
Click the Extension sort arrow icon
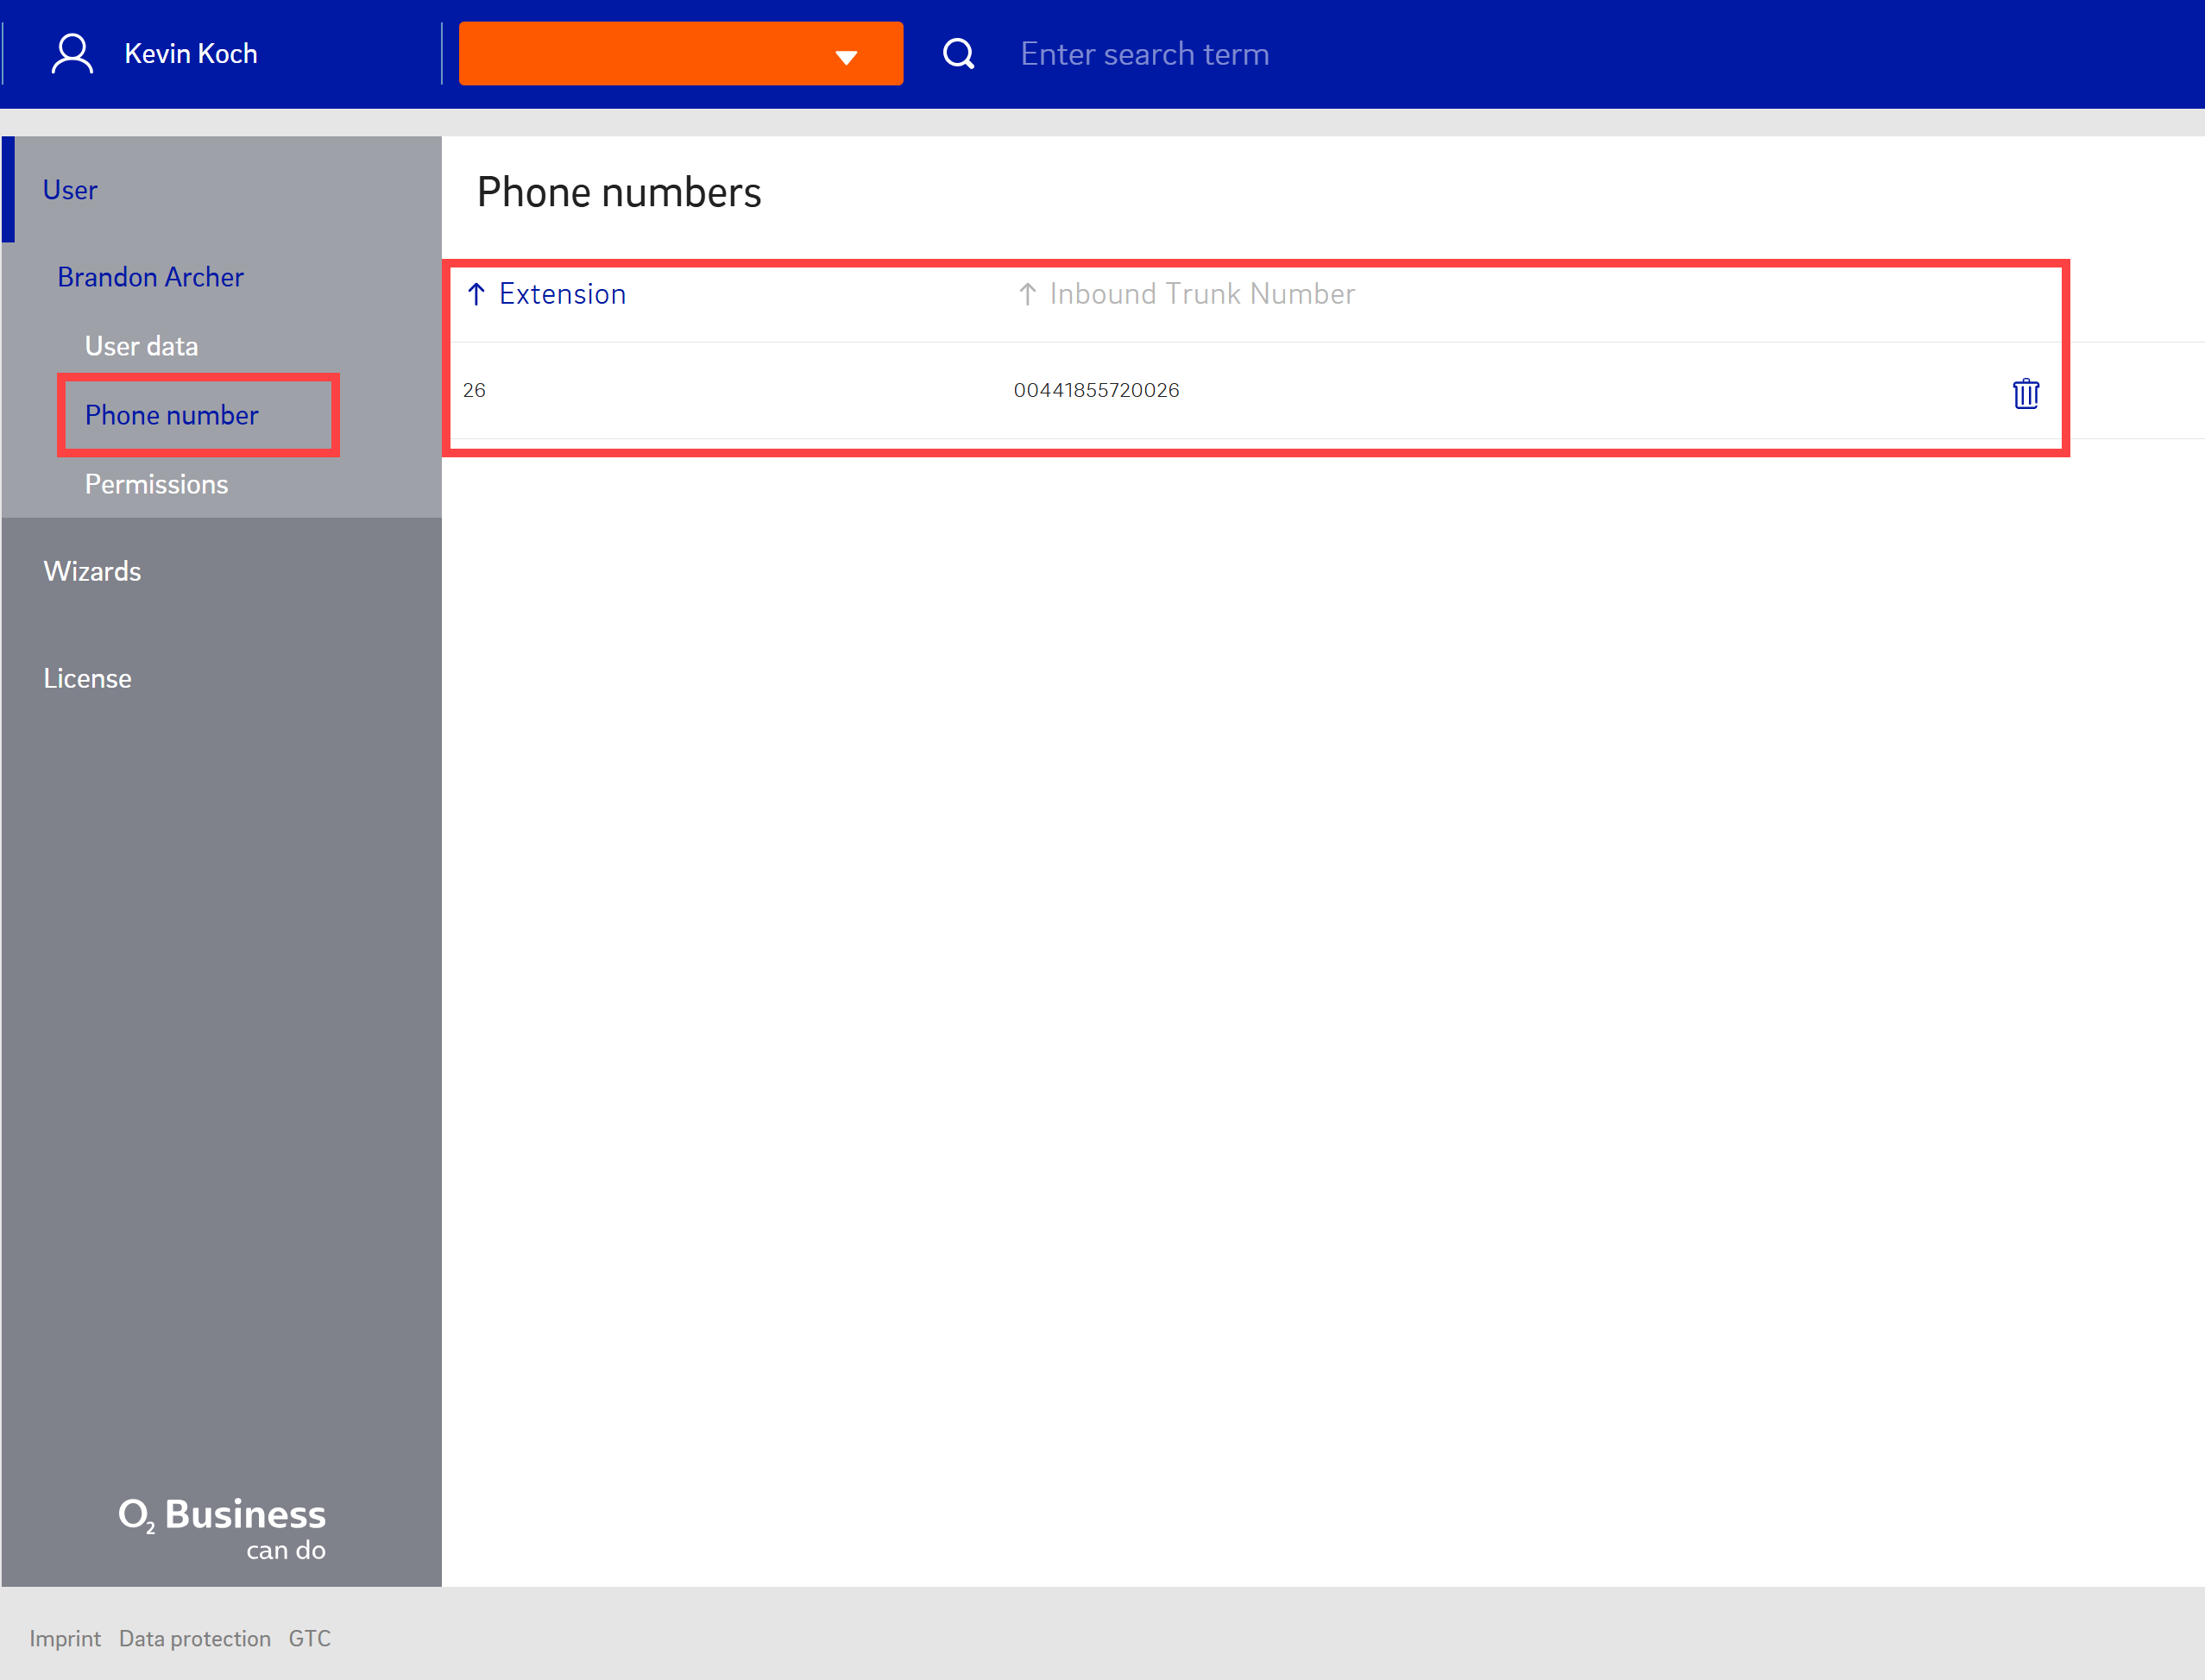477,294
